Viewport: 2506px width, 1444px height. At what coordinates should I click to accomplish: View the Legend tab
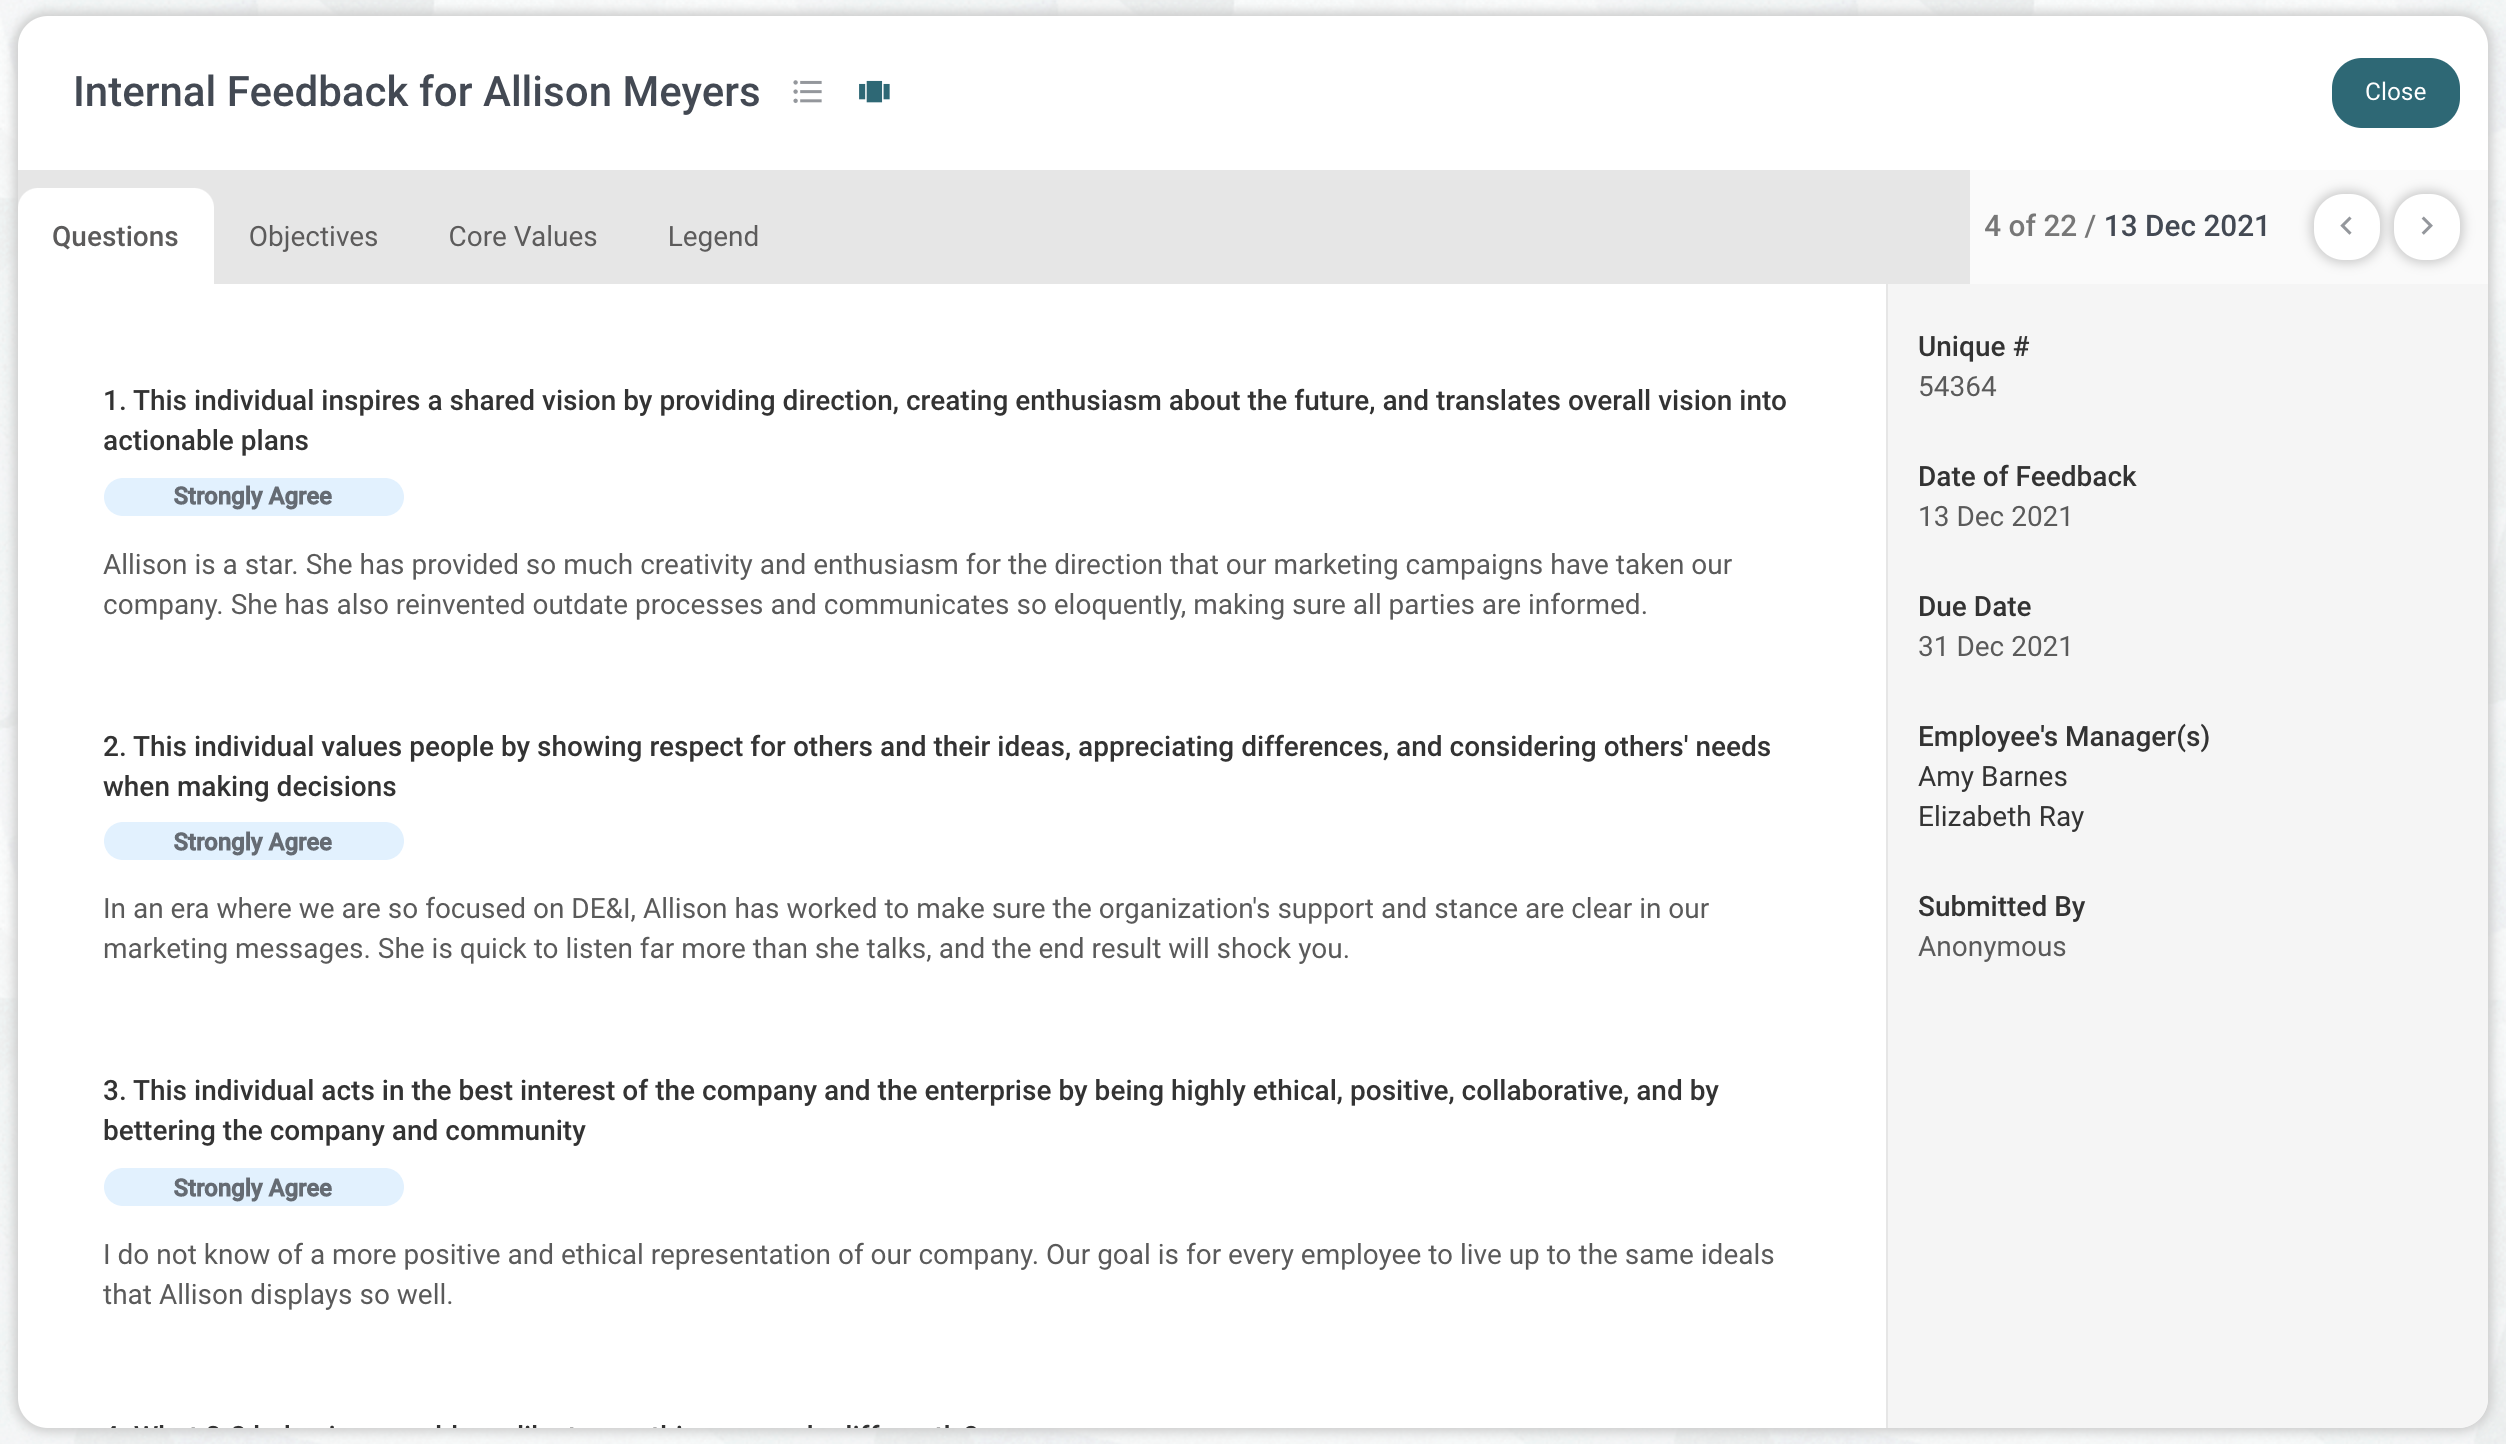pyautogui.click(x=713, y=236)
